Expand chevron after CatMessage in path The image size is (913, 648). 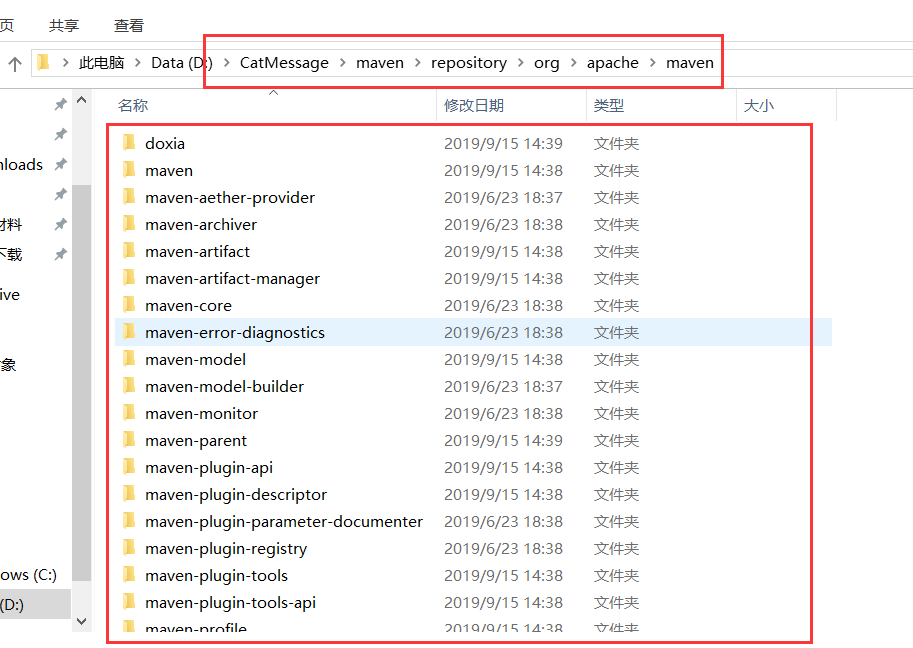[342, 62]
